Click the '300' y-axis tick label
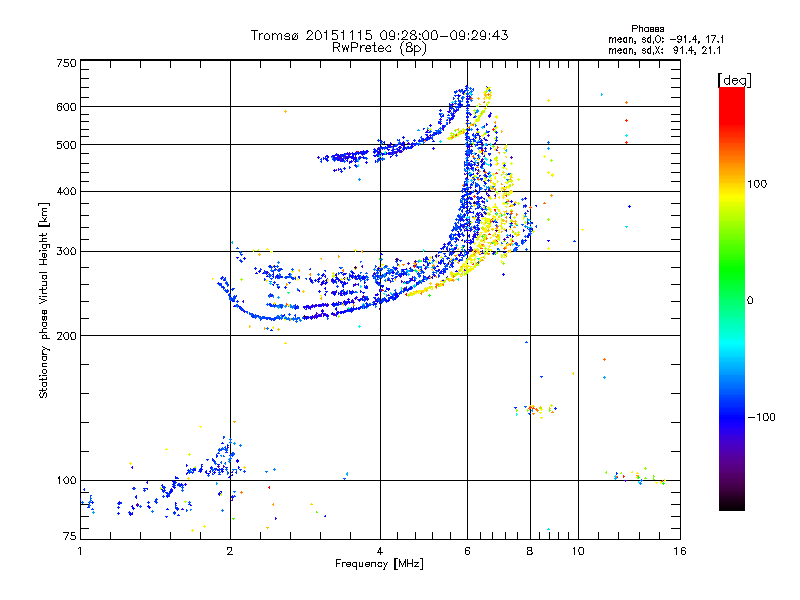Image resolution: width=800 pixels, height=600 pixels. coord(66,252)
